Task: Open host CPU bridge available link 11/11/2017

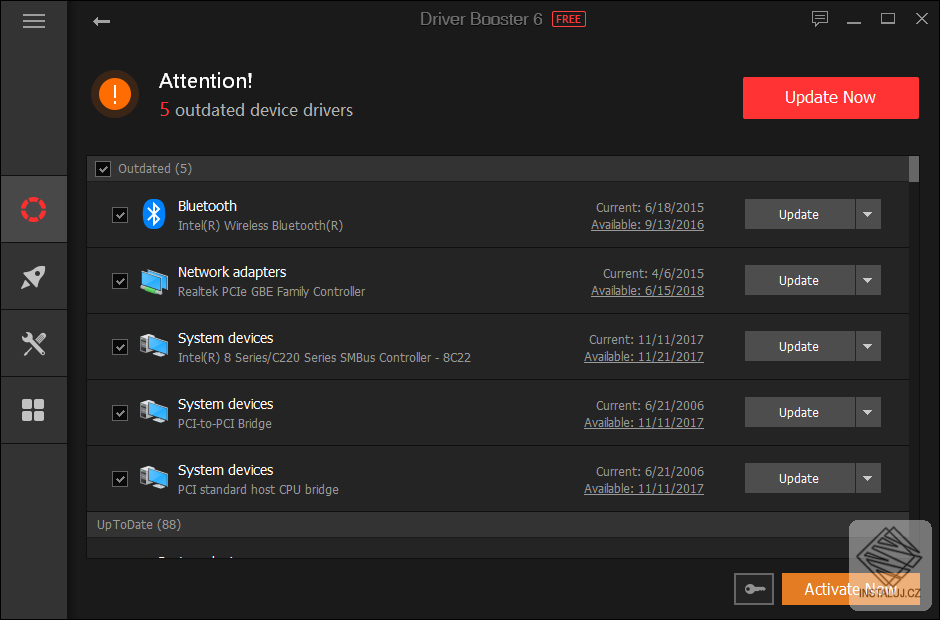Action: [x=644, y=489]
